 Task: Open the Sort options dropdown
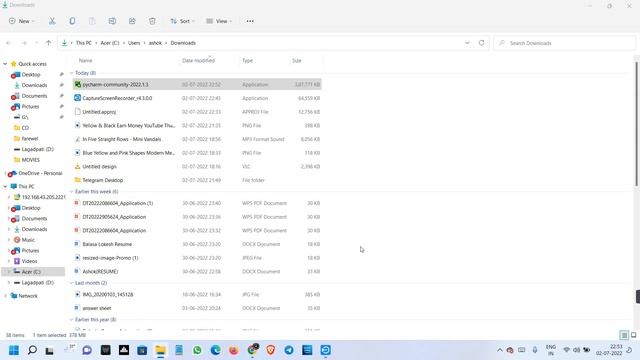click(182, 21)
